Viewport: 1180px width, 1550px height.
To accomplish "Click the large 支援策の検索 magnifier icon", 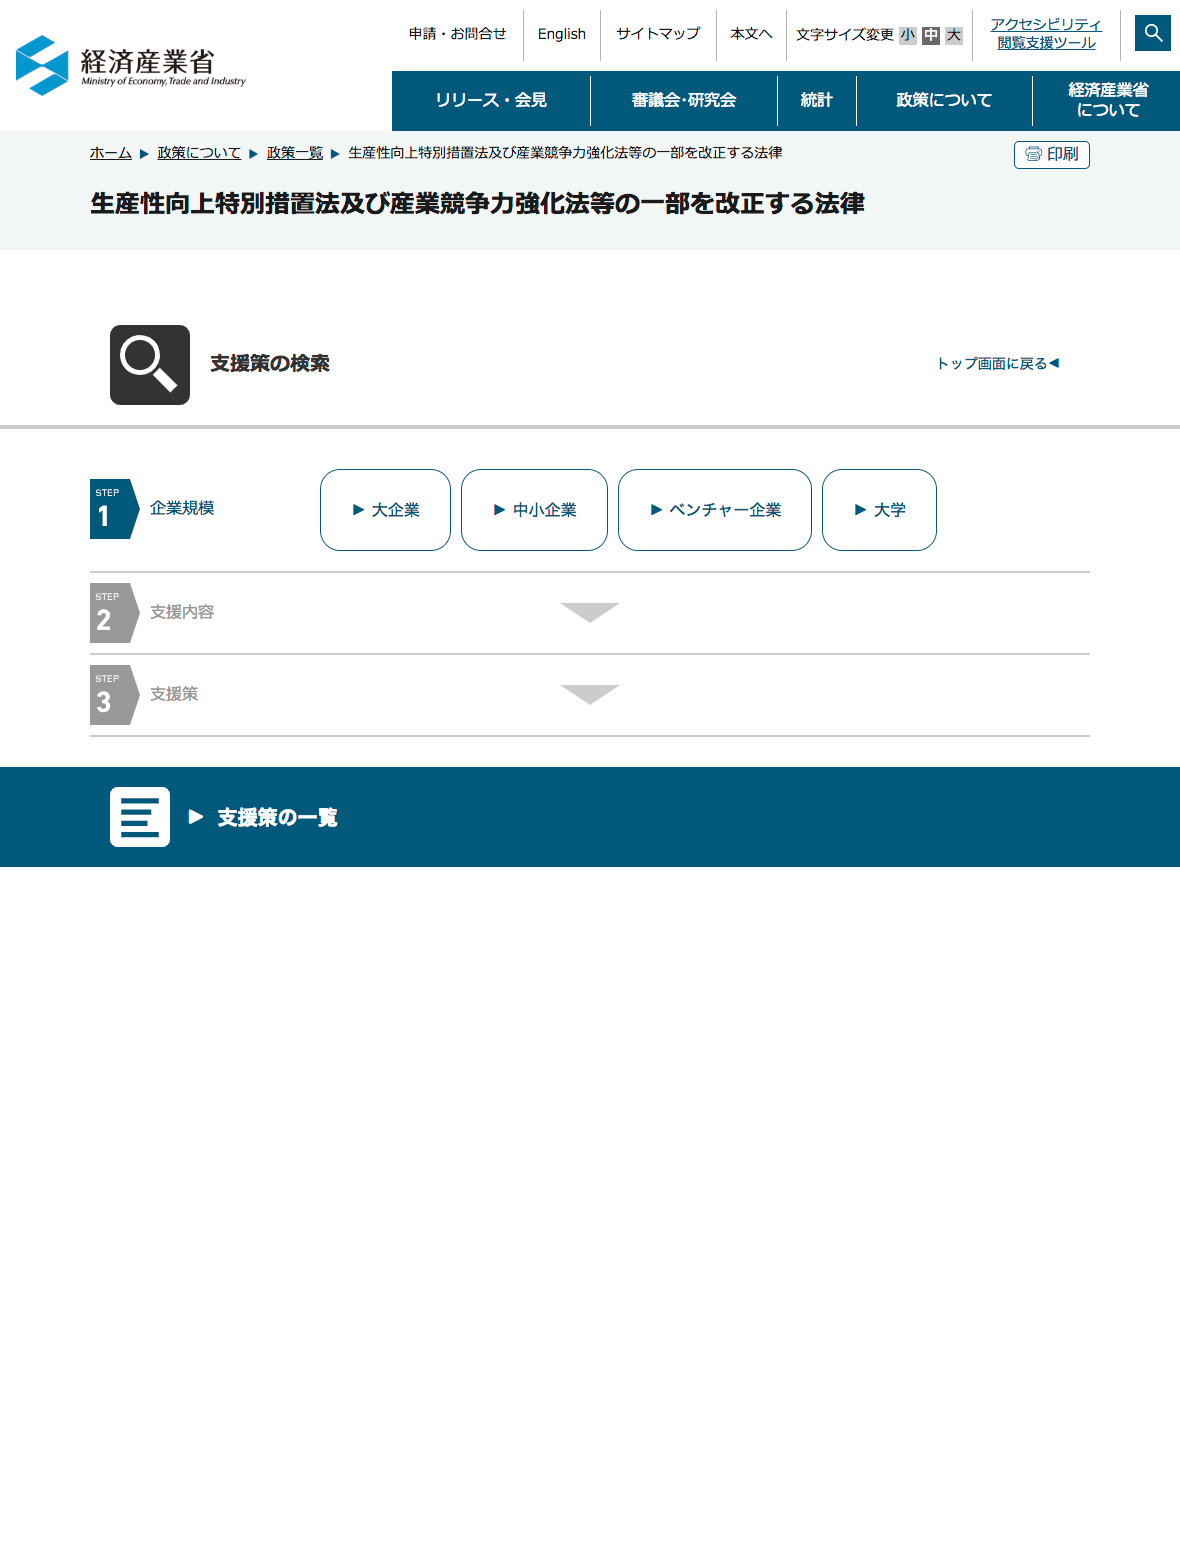I will pyautogui.click(x=150, y=365).
